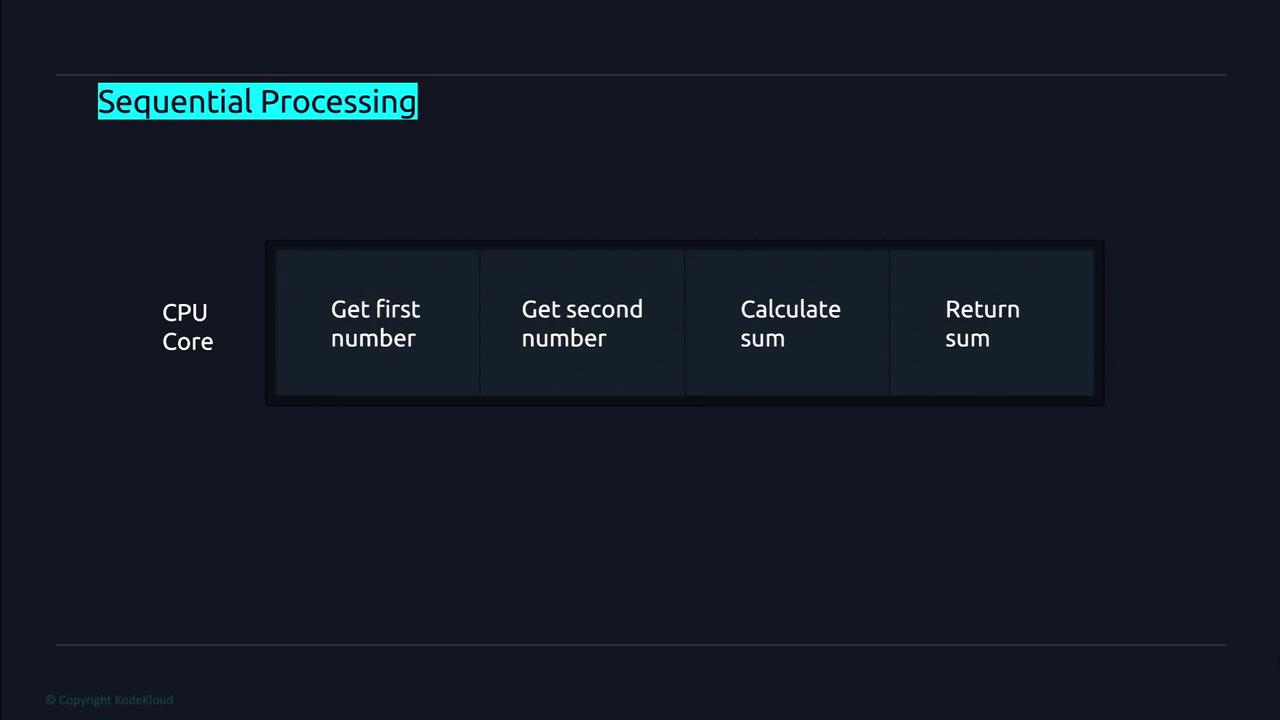Click the word "Sequential" in the title
The height and width of the screenshot is (720, 1280).
point(176,102)
